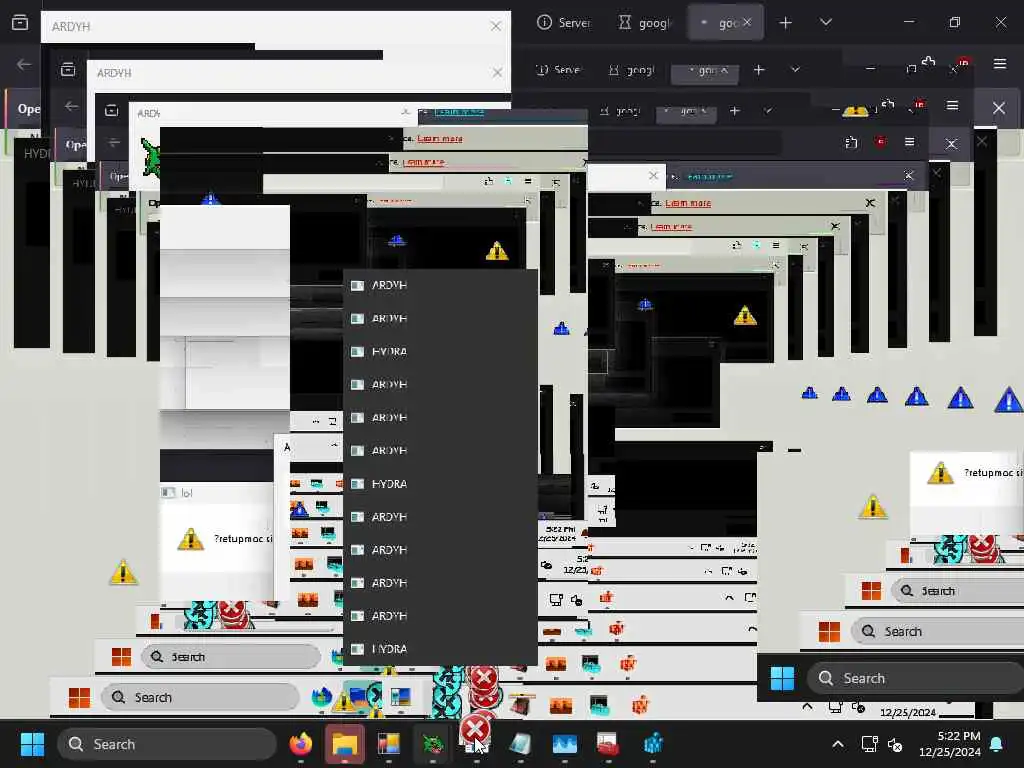Click the smallest blue triangle in the icon row
This screenshot has width=1024, height=768.
pos(810,393)
